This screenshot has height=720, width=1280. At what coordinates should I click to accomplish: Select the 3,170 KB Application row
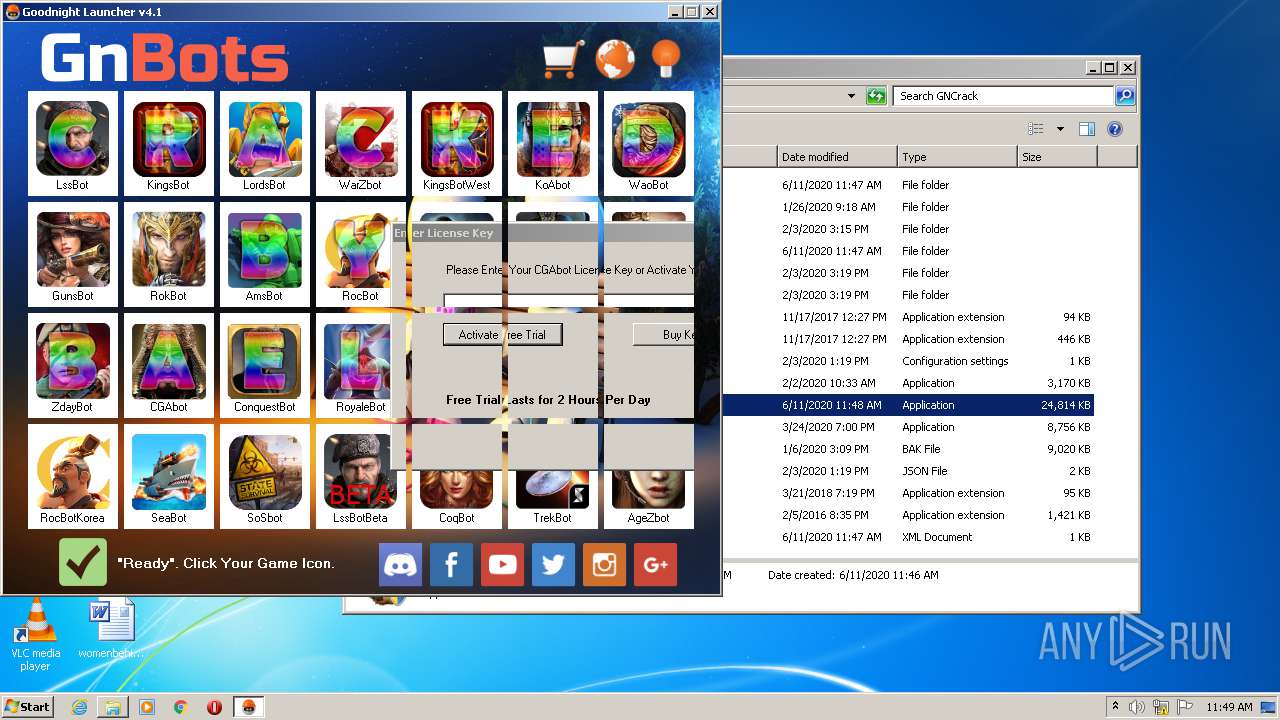(908, 383)
